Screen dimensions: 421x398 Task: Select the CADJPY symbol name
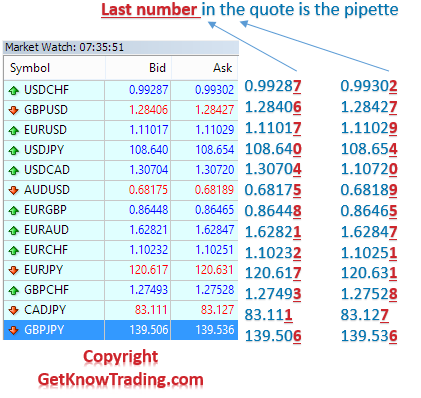coord(45,310)
